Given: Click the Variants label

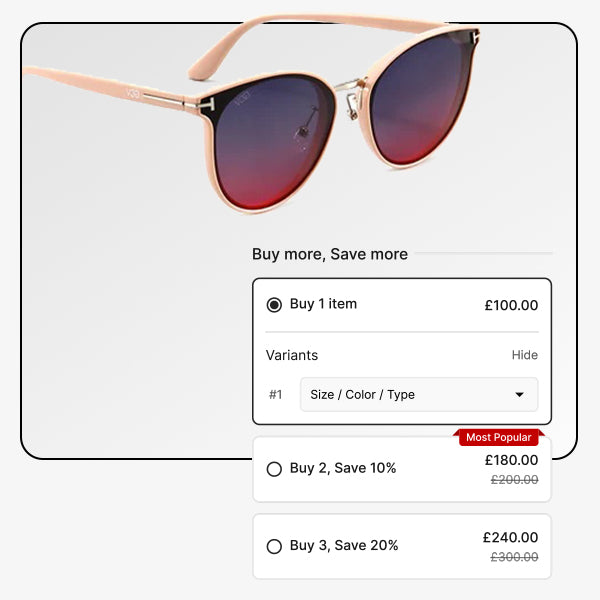Looking at the screenshot, I should (x=292, y=355).
